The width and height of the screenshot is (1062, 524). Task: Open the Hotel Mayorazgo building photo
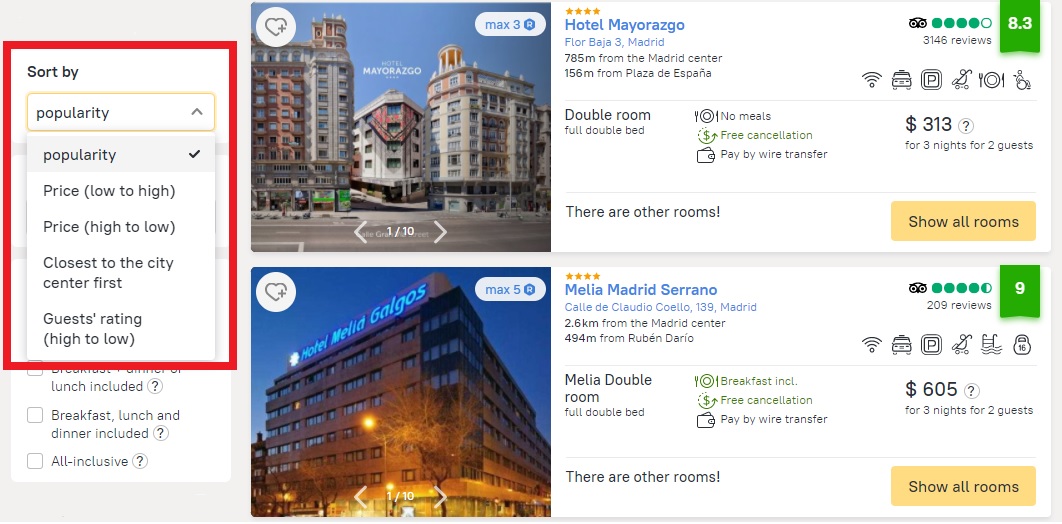click(401, 127)
